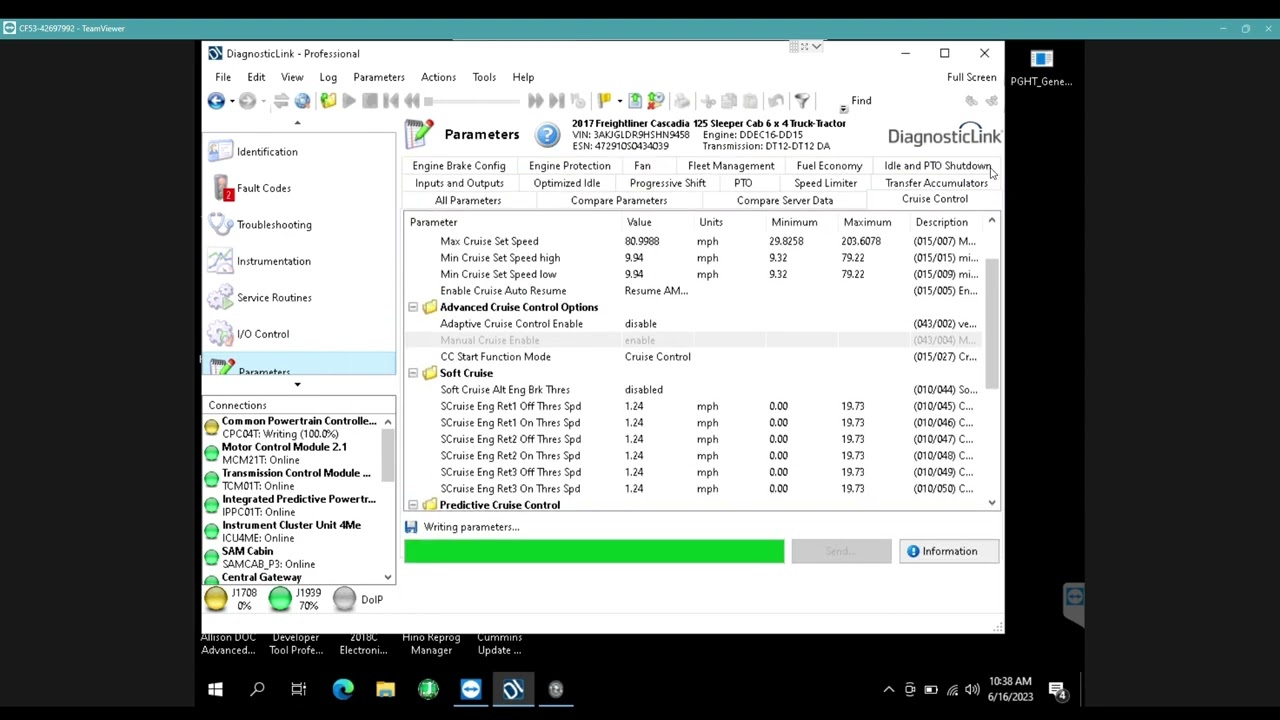1280x720 pixels.
Task: Click the blue back navigation arrow
Action: coord(216,101)
